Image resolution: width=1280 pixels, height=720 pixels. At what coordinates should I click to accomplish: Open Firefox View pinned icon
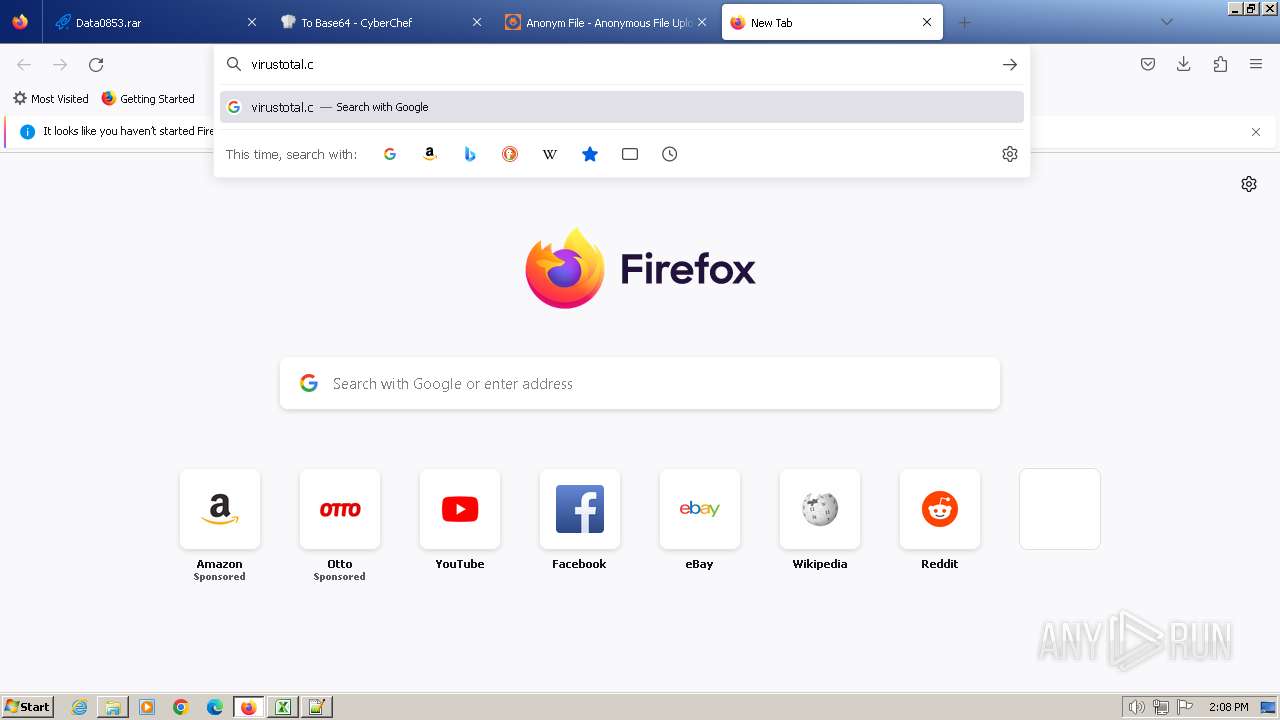pos(20,22)
